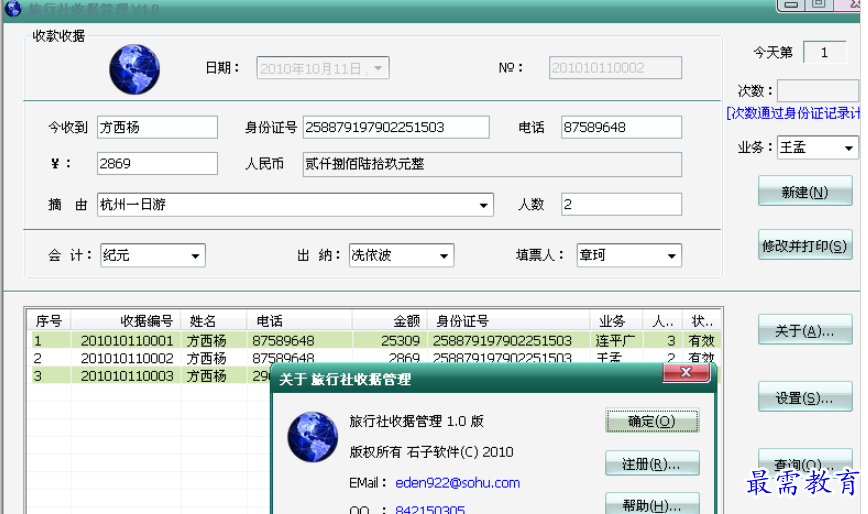
Task: Click the ¥ amount field with 2869
Action: pyautogui.click(x=157, y=164)
